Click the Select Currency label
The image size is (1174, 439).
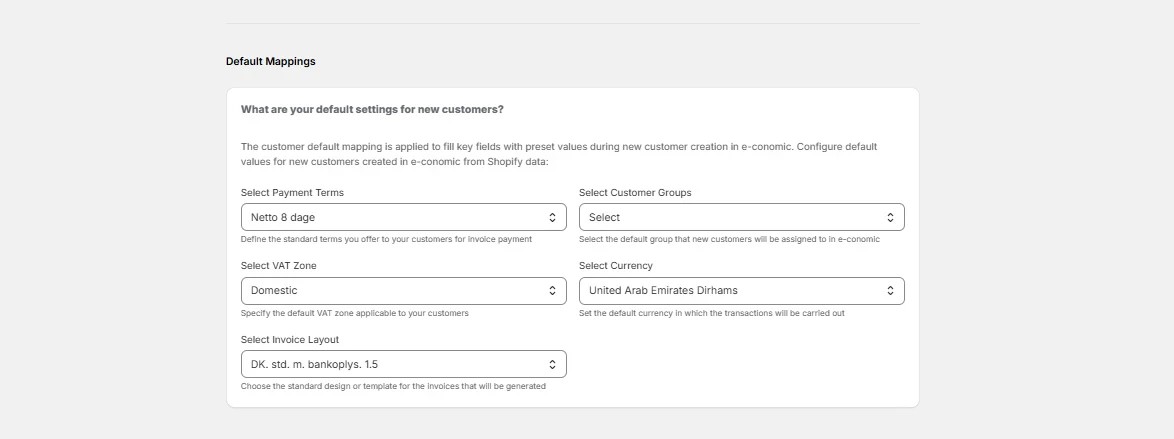615,265
